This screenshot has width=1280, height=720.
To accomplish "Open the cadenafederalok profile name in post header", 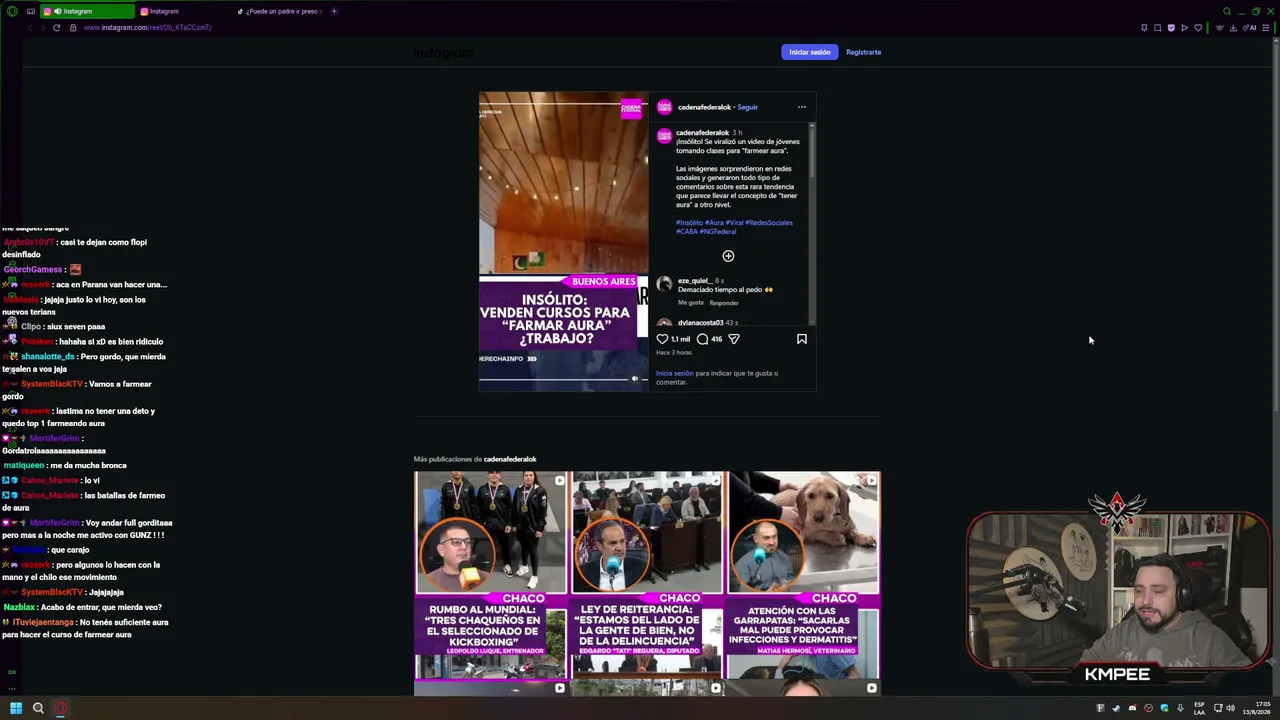I will [x=704, y=107].
